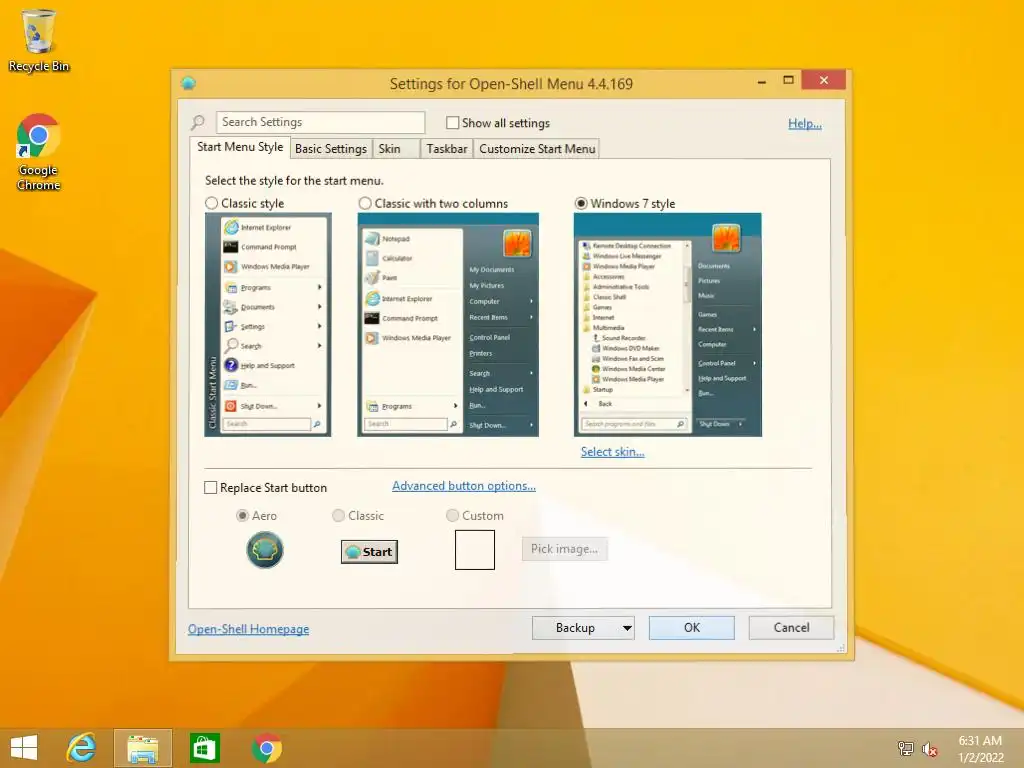
Task: Visit Open-Shell Homepage link
Action: point(248,629)
